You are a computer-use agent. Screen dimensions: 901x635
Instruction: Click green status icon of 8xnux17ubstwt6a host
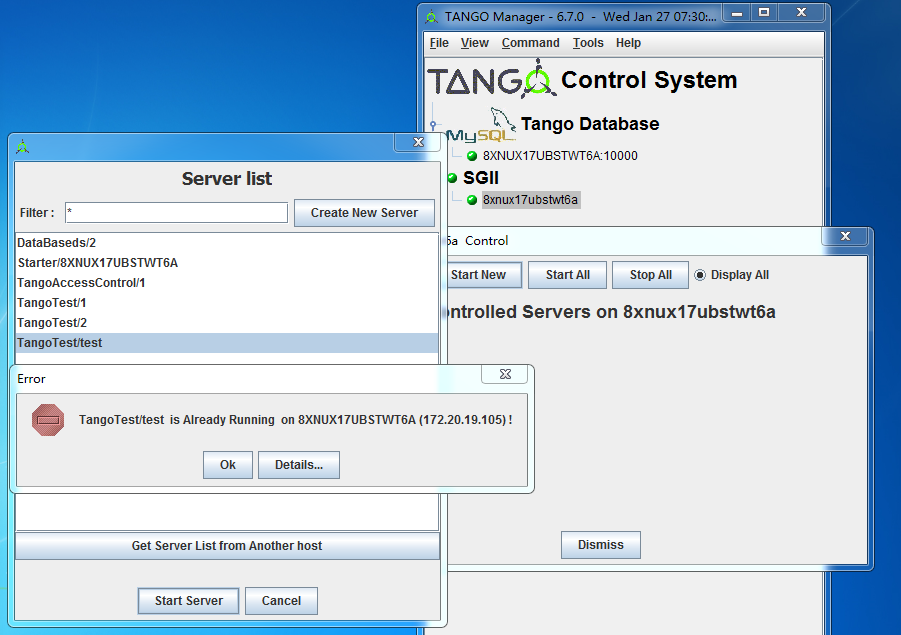pyautogui.click(x=472, y=200)
